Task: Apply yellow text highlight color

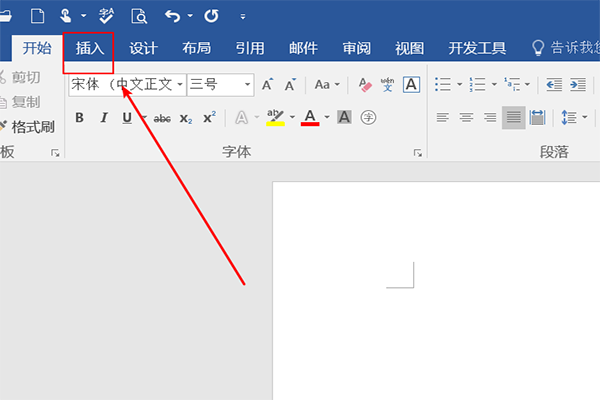Action: 276,118
